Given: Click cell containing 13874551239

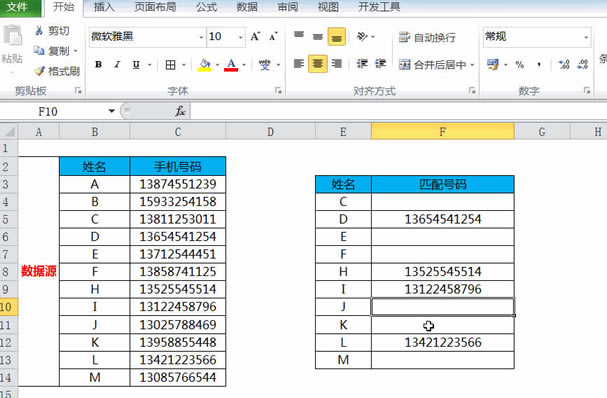Looking at the screenshot, I should [178, 184].
